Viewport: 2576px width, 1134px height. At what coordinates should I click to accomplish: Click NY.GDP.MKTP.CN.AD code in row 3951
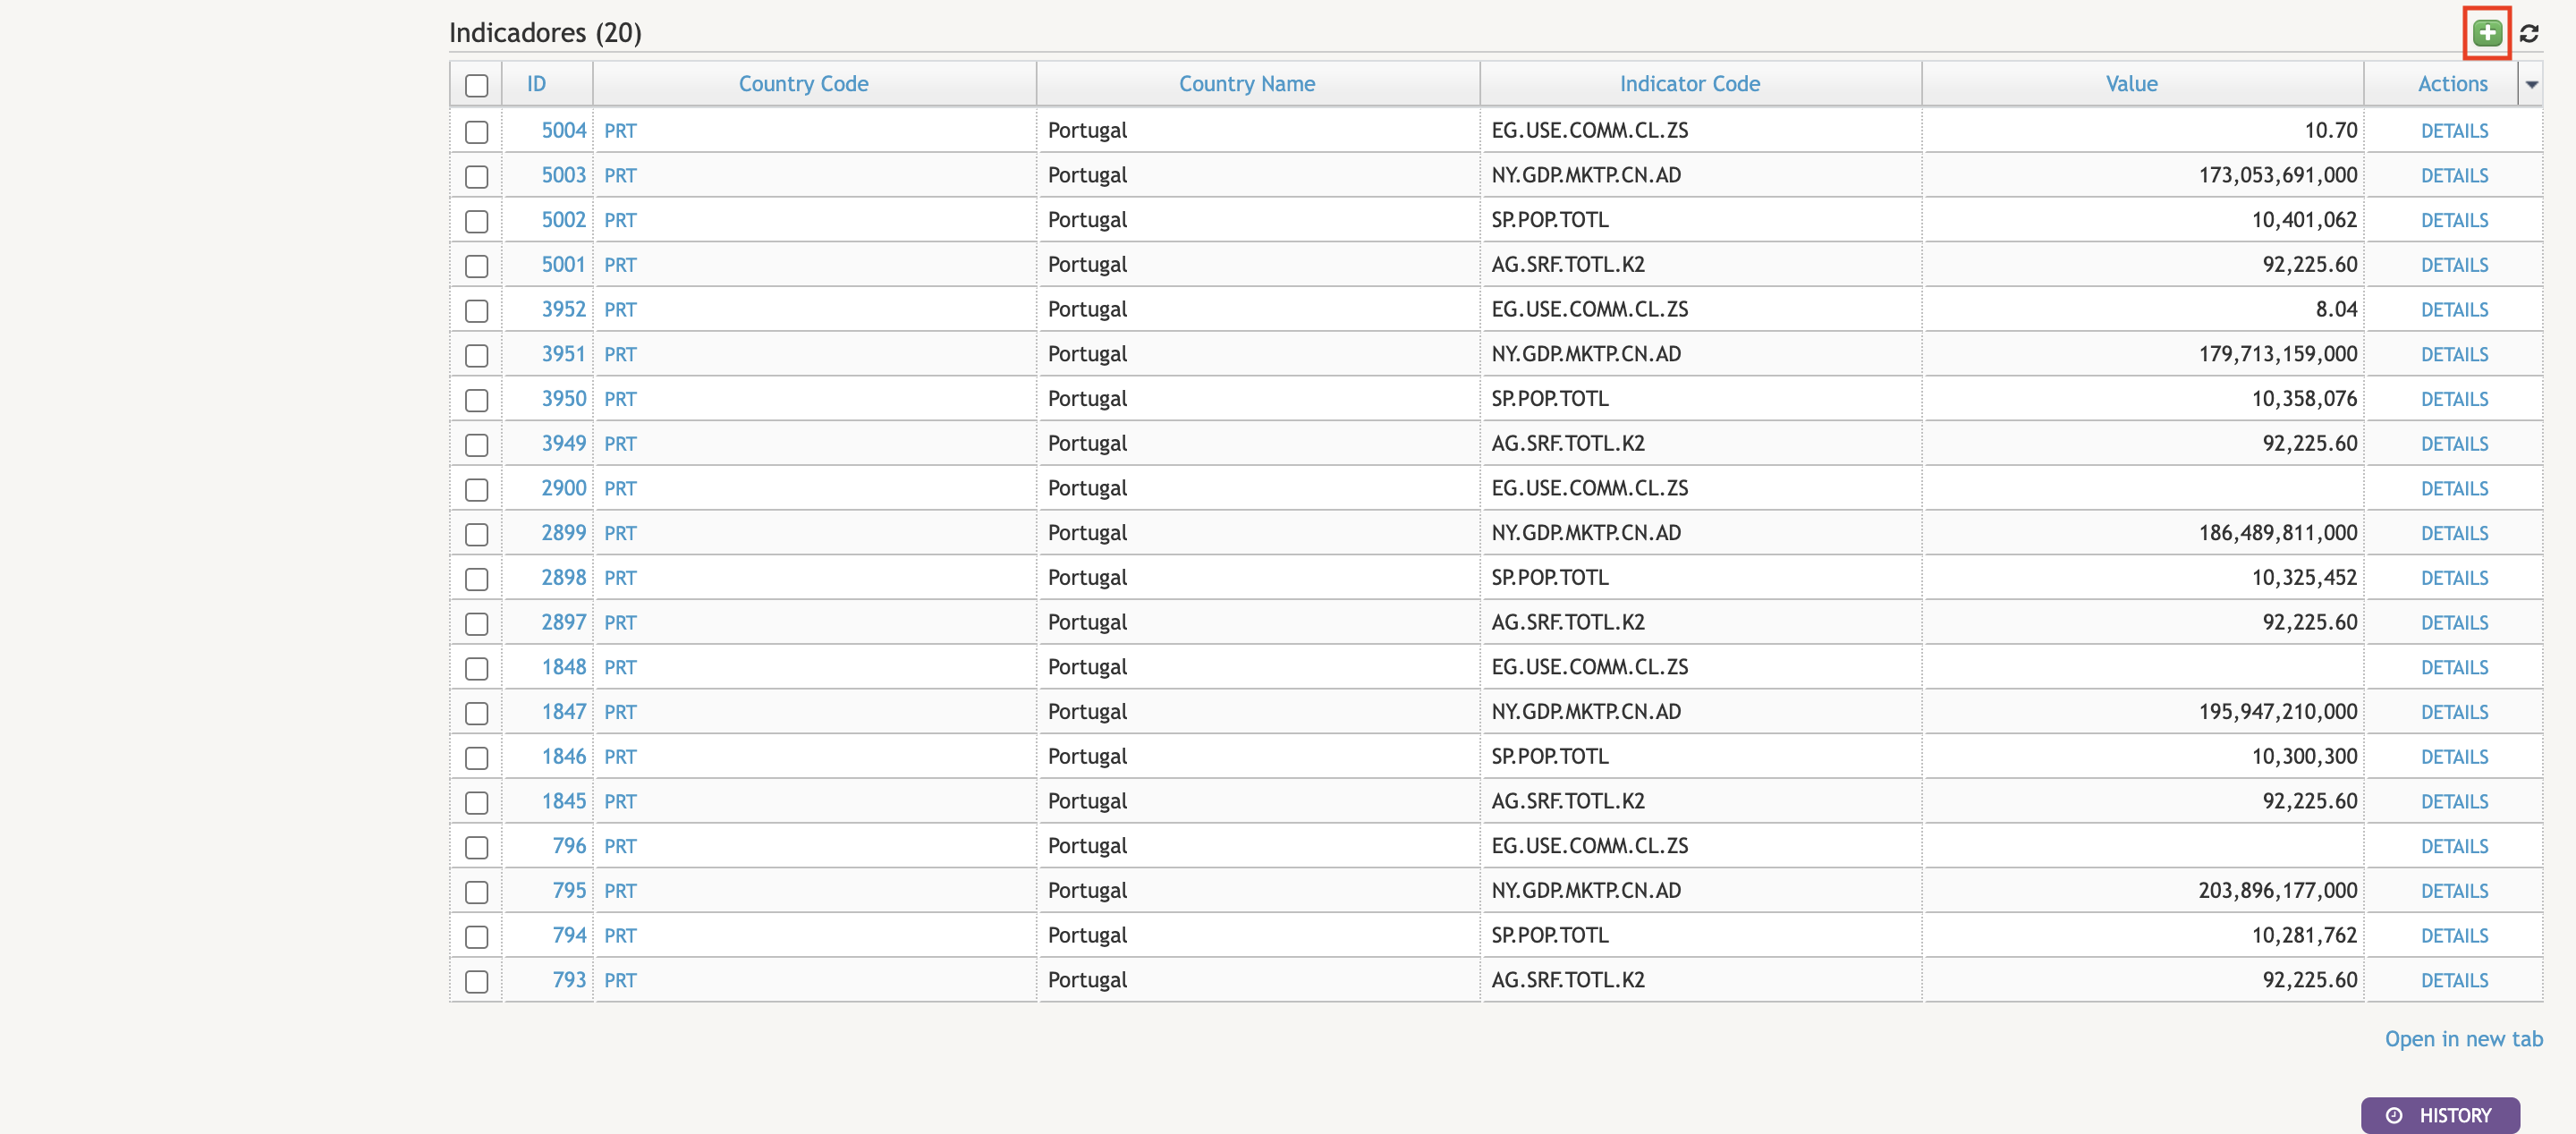coord(1586,354)
